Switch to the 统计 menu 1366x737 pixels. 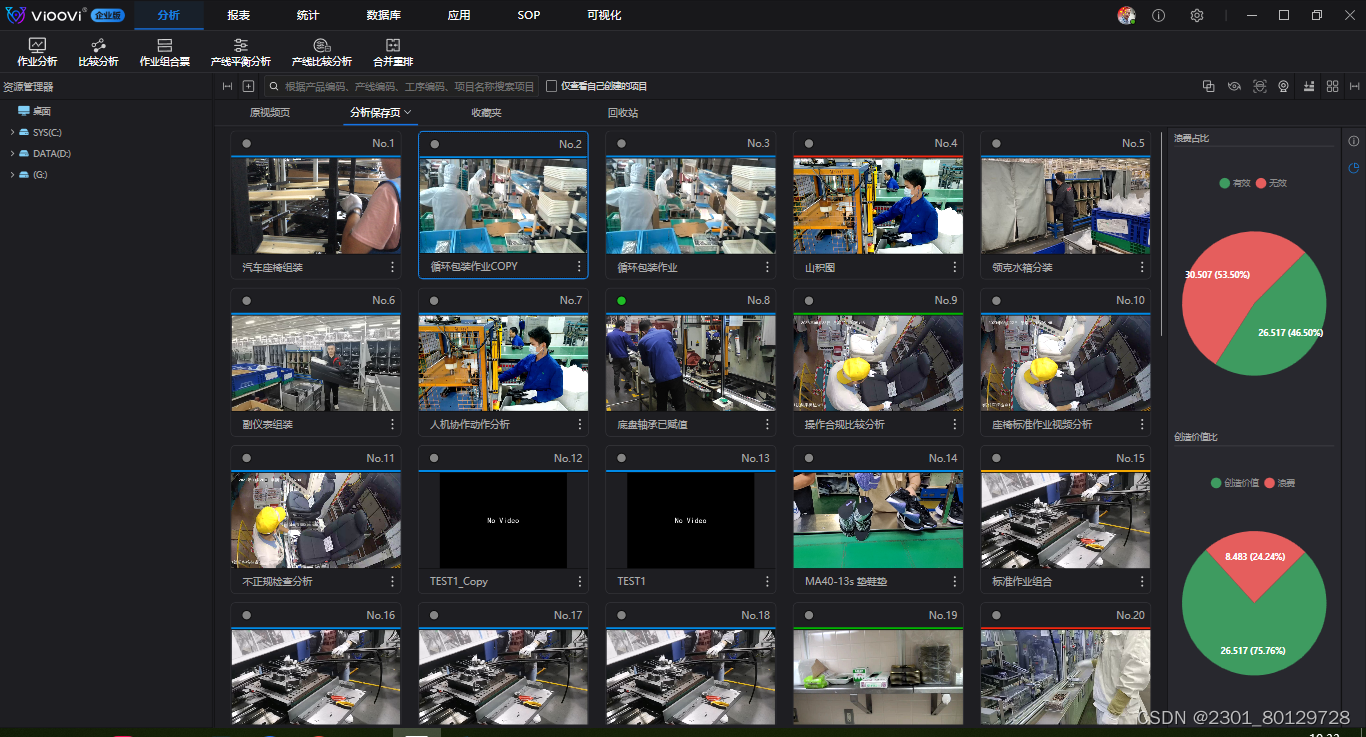308,15
